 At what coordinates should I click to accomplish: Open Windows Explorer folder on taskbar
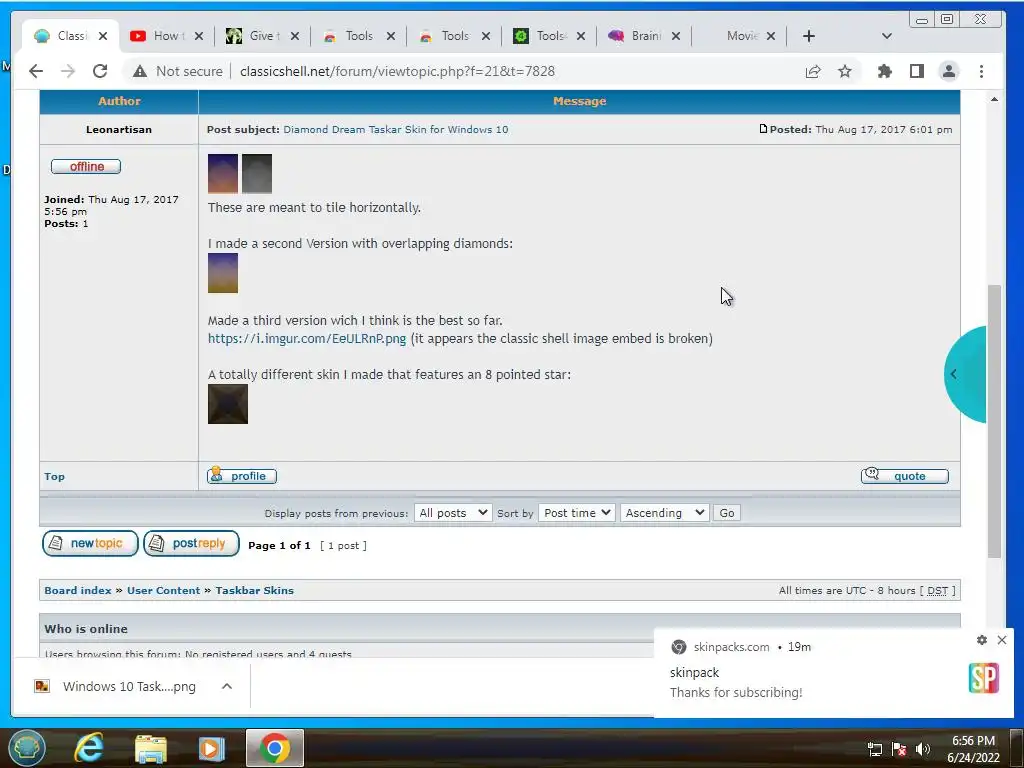coord(150,748)
